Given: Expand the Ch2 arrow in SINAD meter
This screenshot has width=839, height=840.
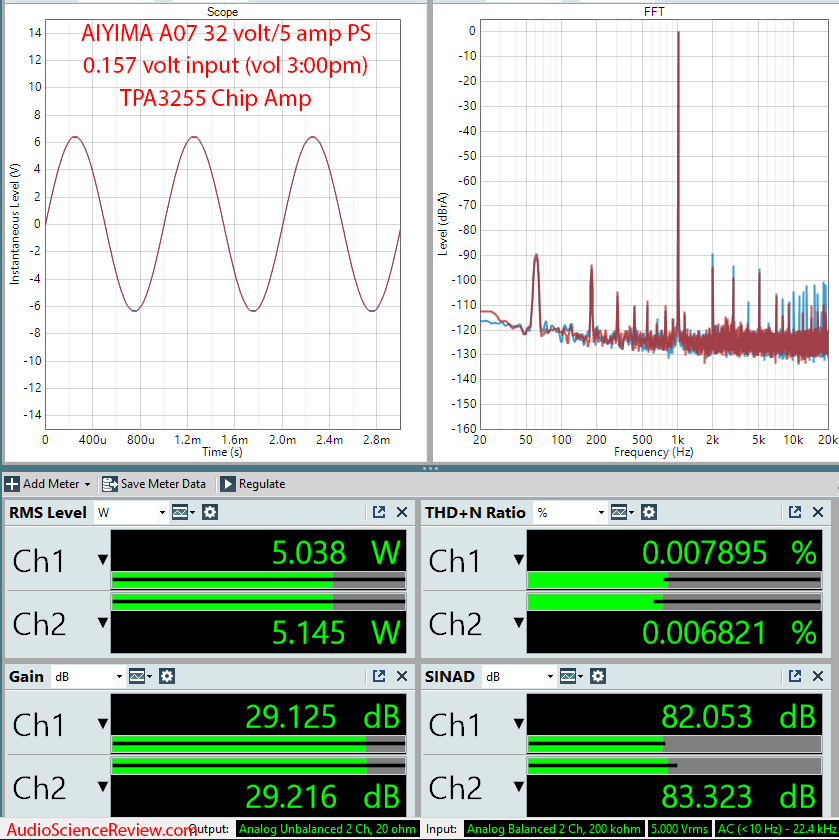Looking at the screenshot, I should (519, 786).
